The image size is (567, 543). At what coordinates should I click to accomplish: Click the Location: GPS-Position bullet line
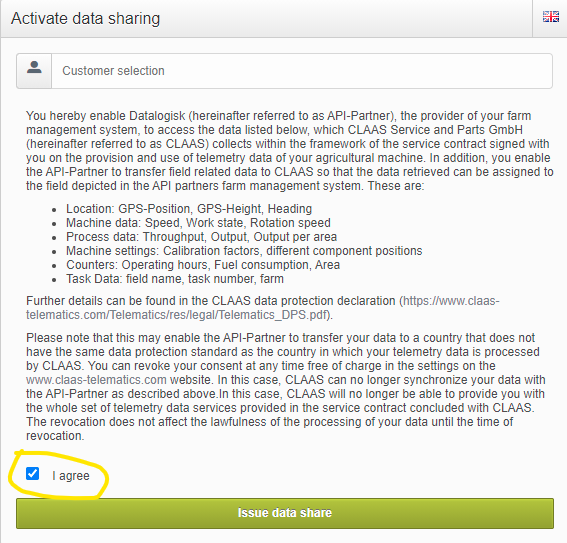click(189, 209)
